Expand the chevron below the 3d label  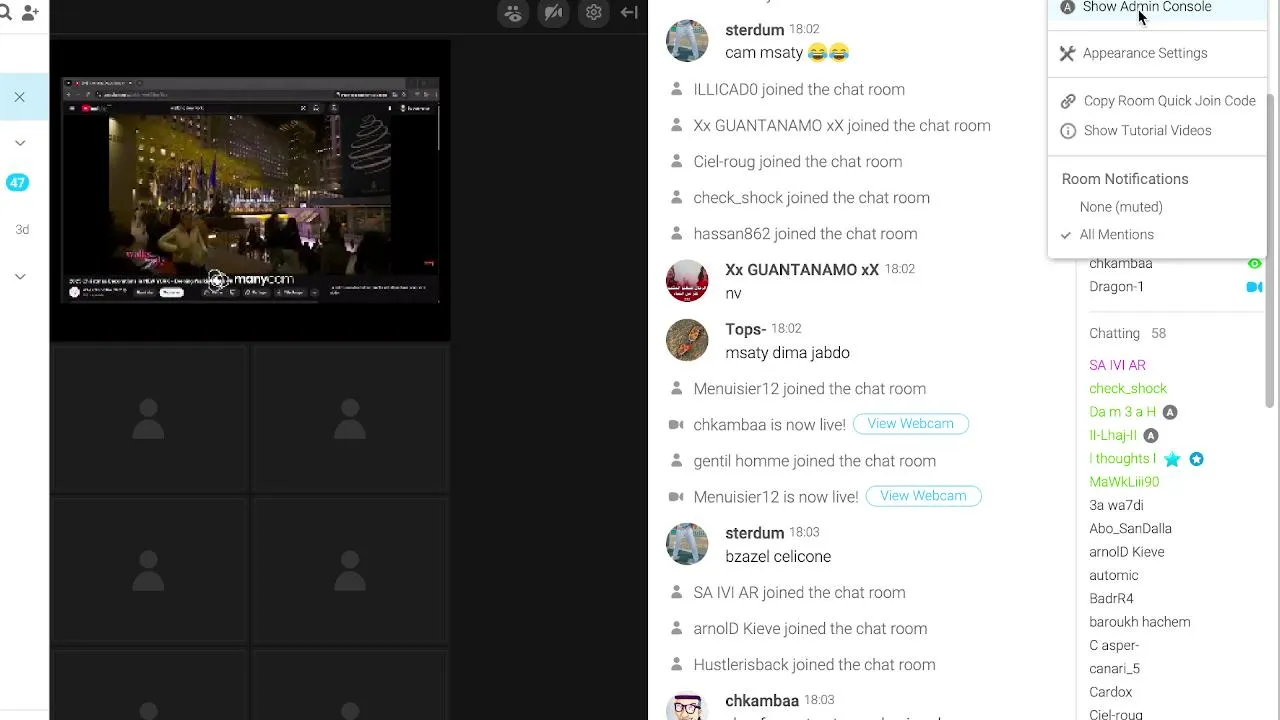click(x=20, y=276)
